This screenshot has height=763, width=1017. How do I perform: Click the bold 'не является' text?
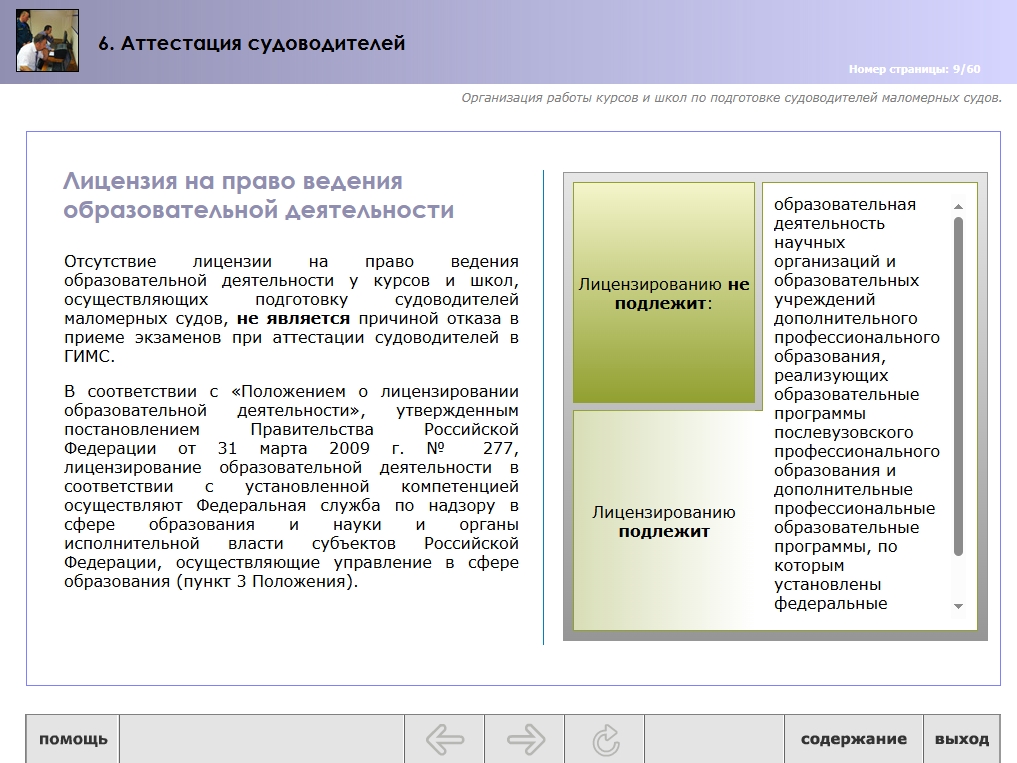point(293,319)
